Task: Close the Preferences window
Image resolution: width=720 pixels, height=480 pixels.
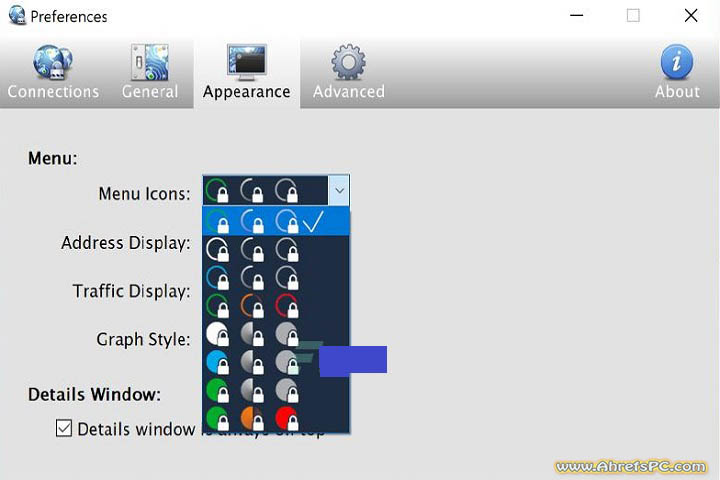Action: pos(691,16)
